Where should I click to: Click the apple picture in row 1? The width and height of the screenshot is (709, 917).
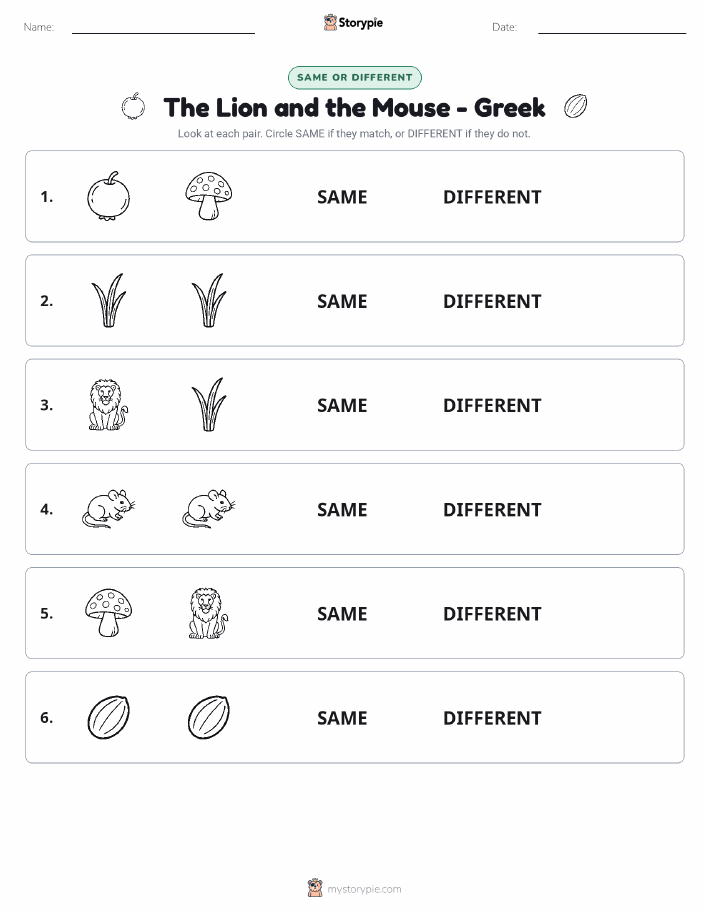click(x=108, y=196)
